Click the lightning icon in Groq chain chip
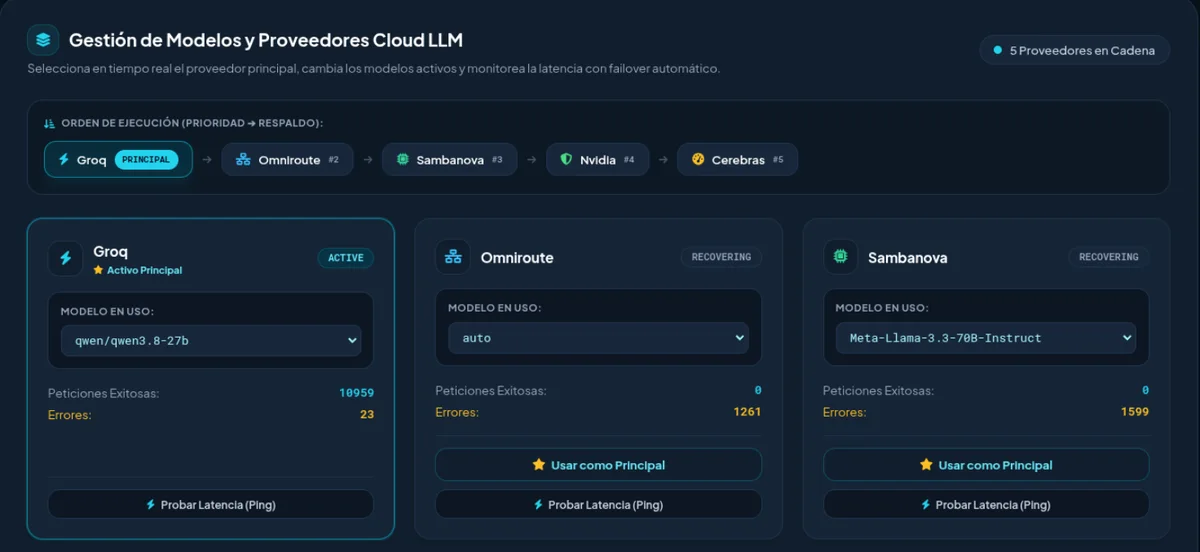The height and width of the screenshot is (552, 1200). point(64,160)
